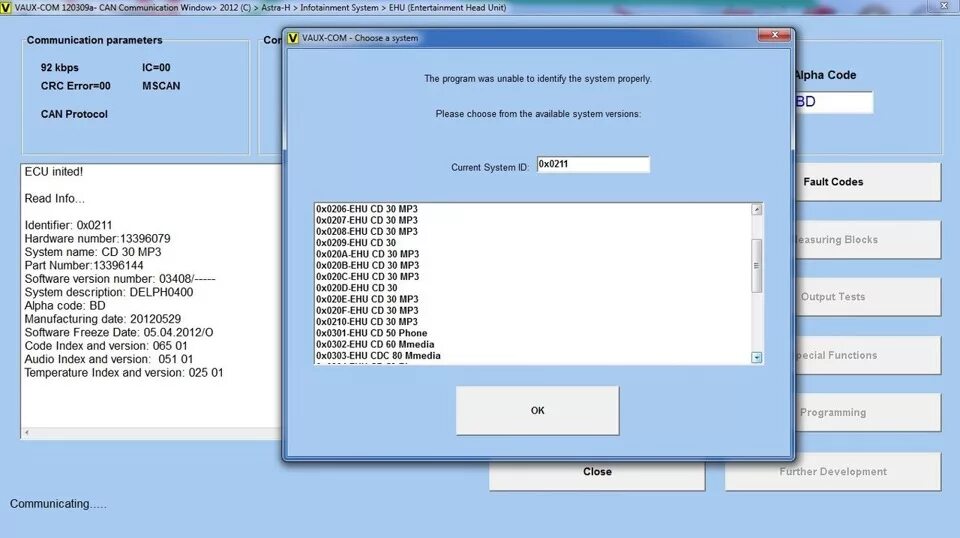This screenshot has height=538, width=960.
Task: Click the system list scrollbar thumb
Action: 757,266
